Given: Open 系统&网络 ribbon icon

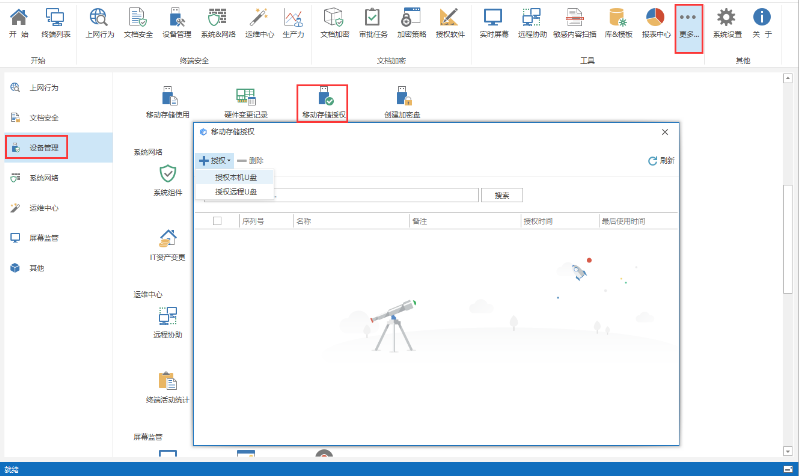Looking at the screenshot, I should (x=218, y=23).
